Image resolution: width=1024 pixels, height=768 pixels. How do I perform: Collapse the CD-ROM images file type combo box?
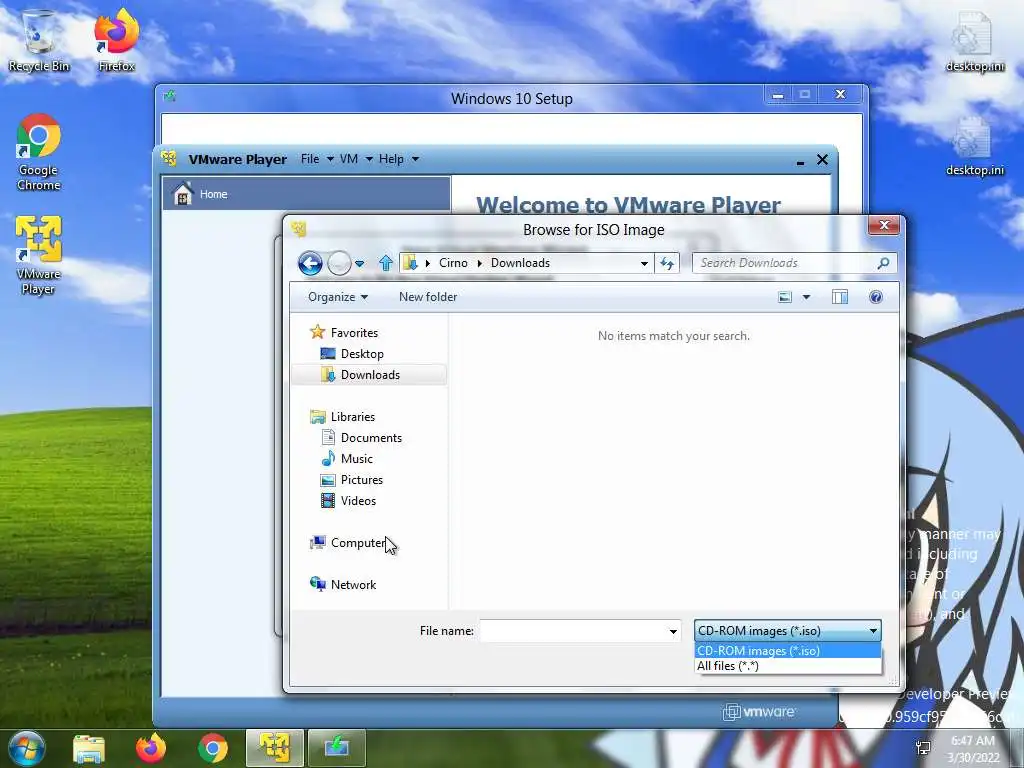[x=788, y=631]
